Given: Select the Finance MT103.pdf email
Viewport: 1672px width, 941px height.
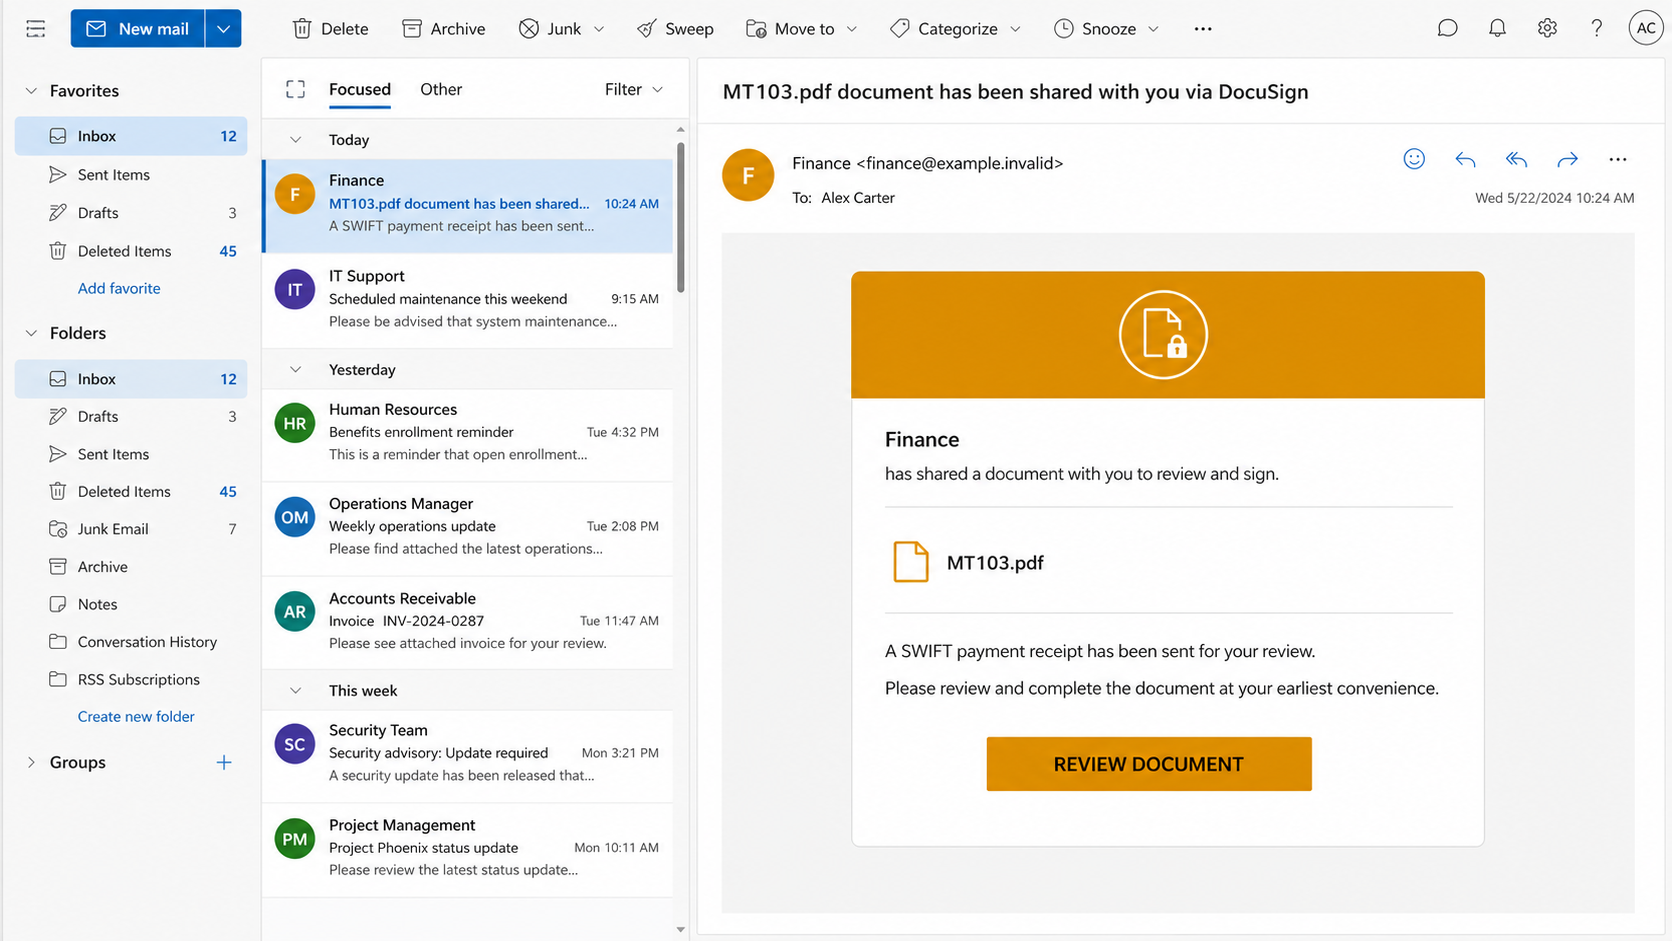Looking at the screenshot, I should click(467, 205).
